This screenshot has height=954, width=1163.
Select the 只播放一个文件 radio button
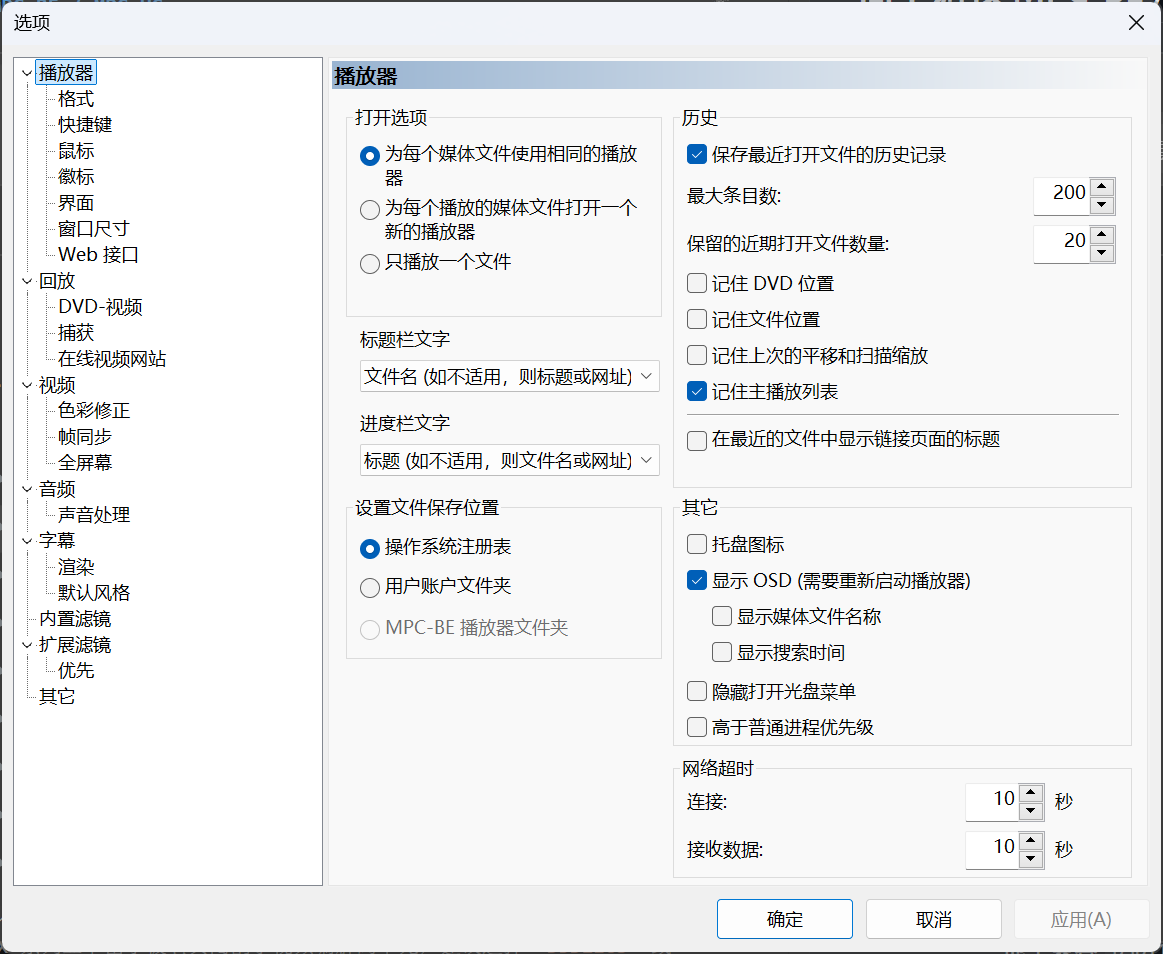tap(369, 263)
